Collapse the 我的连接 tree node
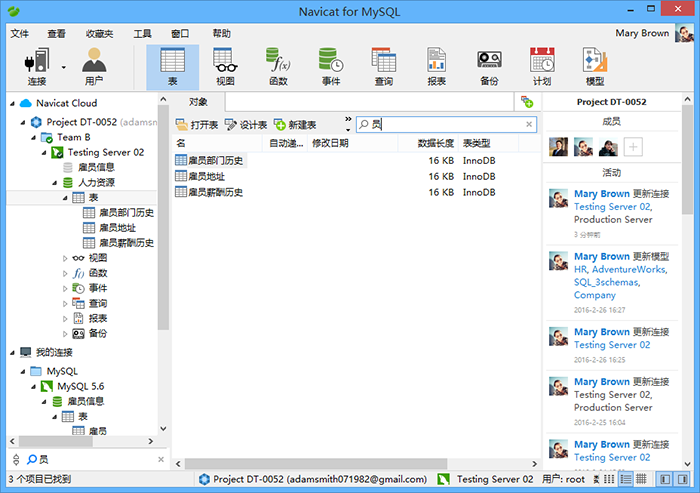Screen dimensions: 700x493 [12, 353]
